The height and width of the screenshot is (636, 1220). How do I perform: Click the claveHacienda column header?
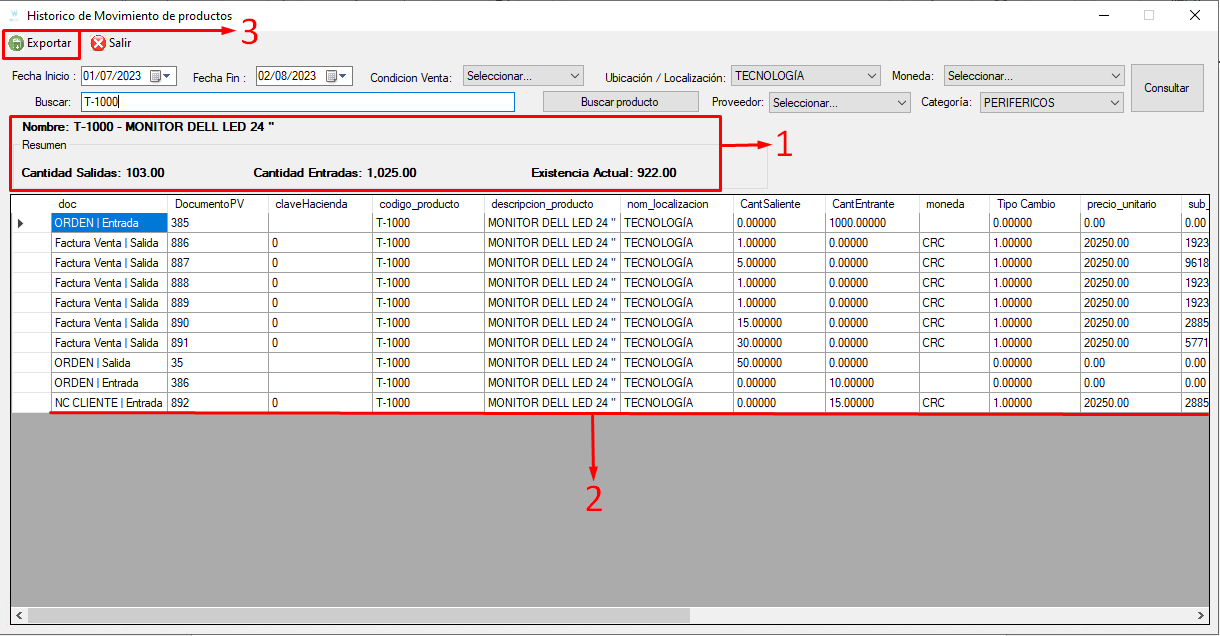[320, 204]
